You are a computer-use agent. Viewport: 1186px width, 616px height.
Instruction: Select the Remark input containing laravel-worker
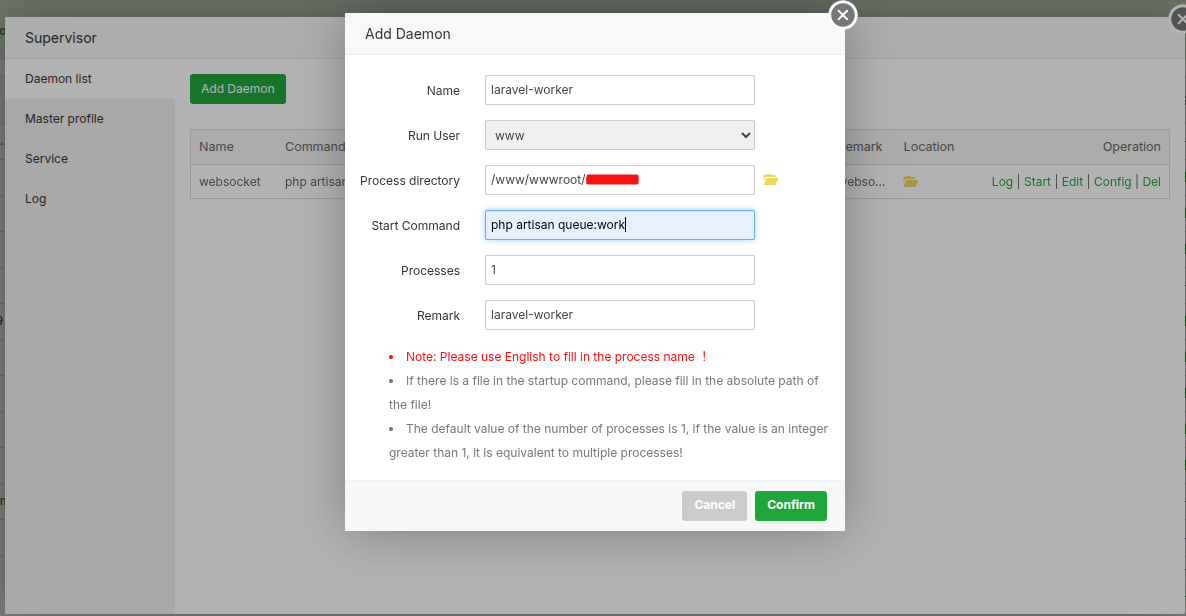(619, 314)
